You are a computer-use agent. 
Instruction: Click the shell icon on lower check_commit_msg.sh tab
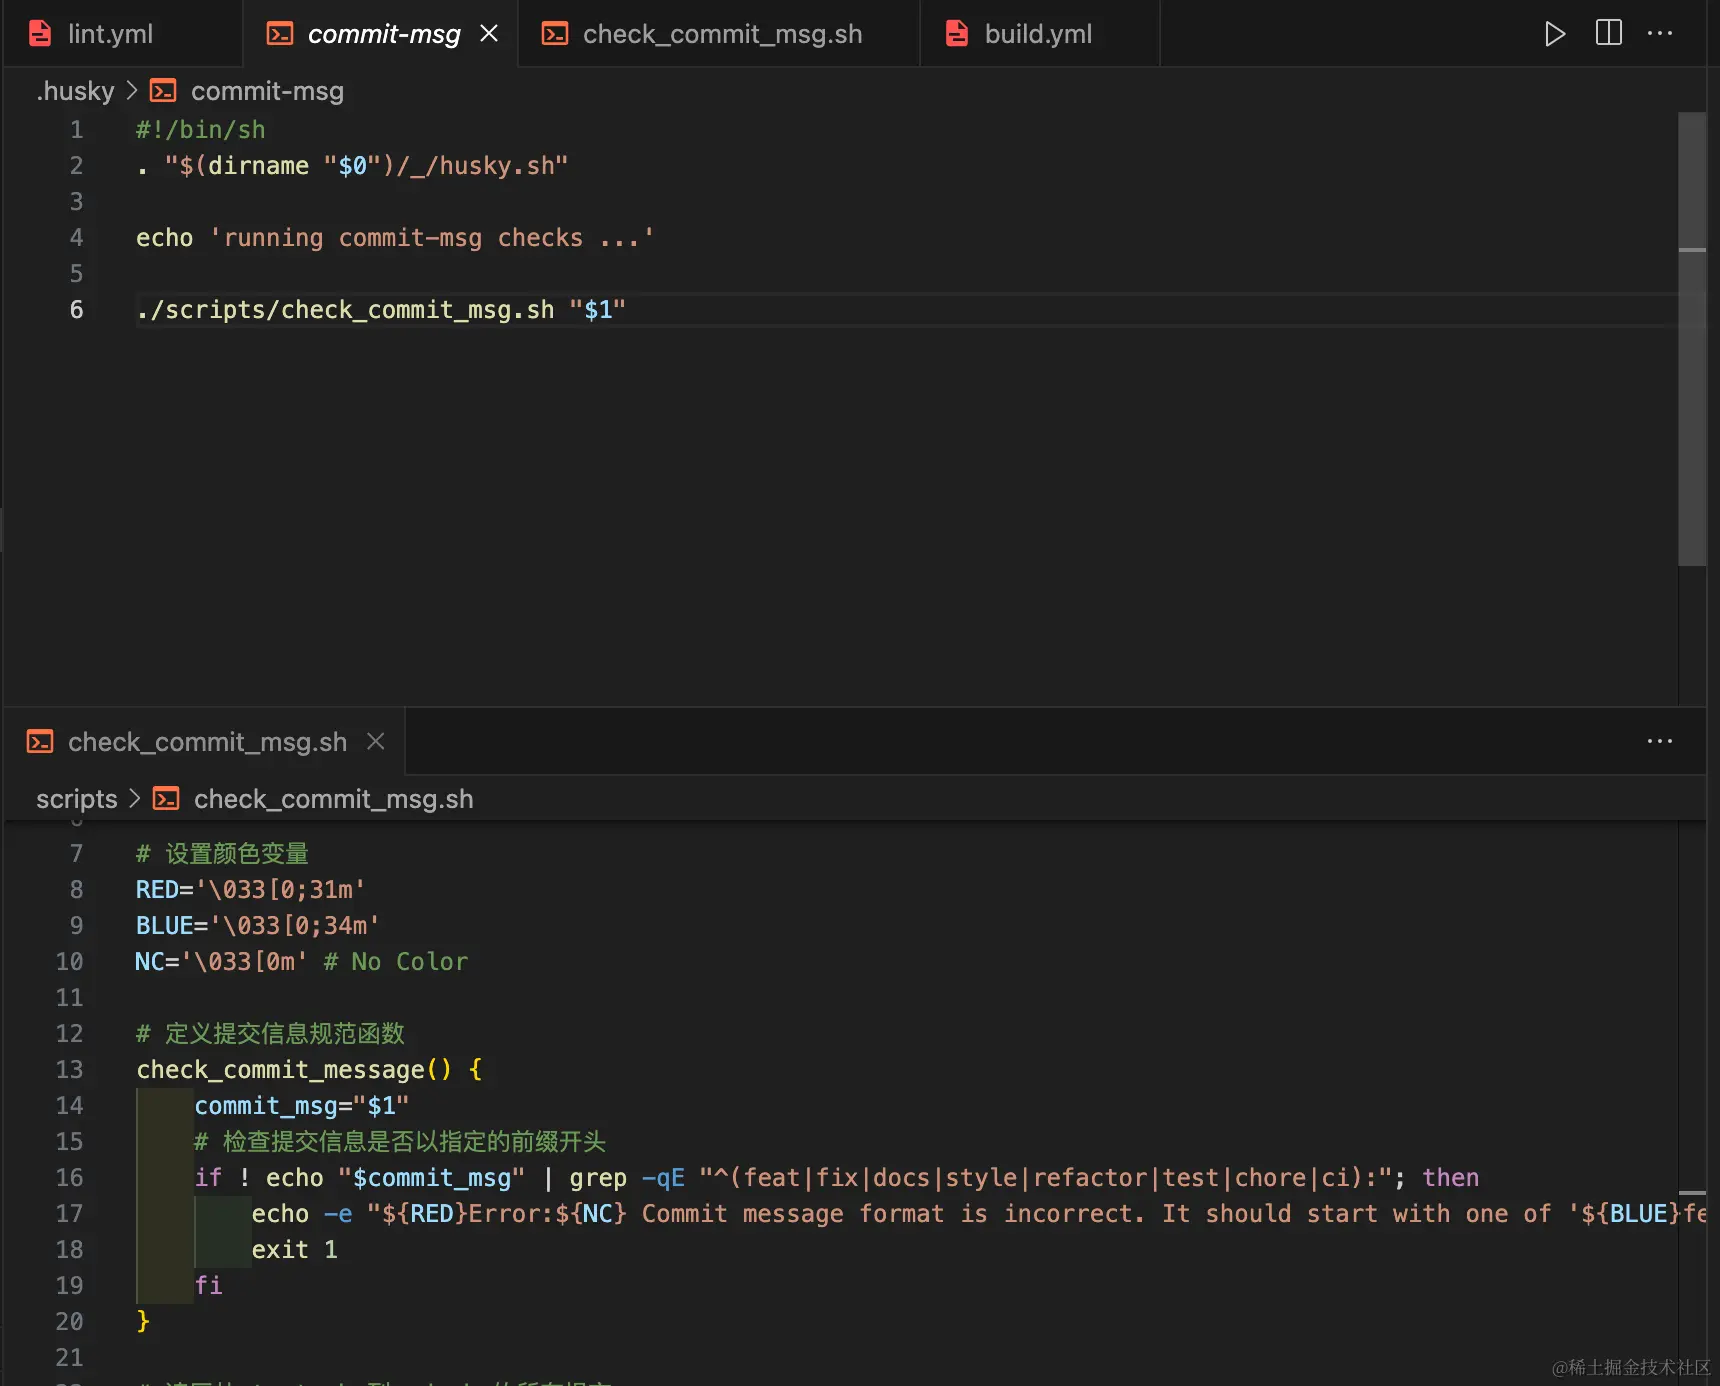pos(40,741)
